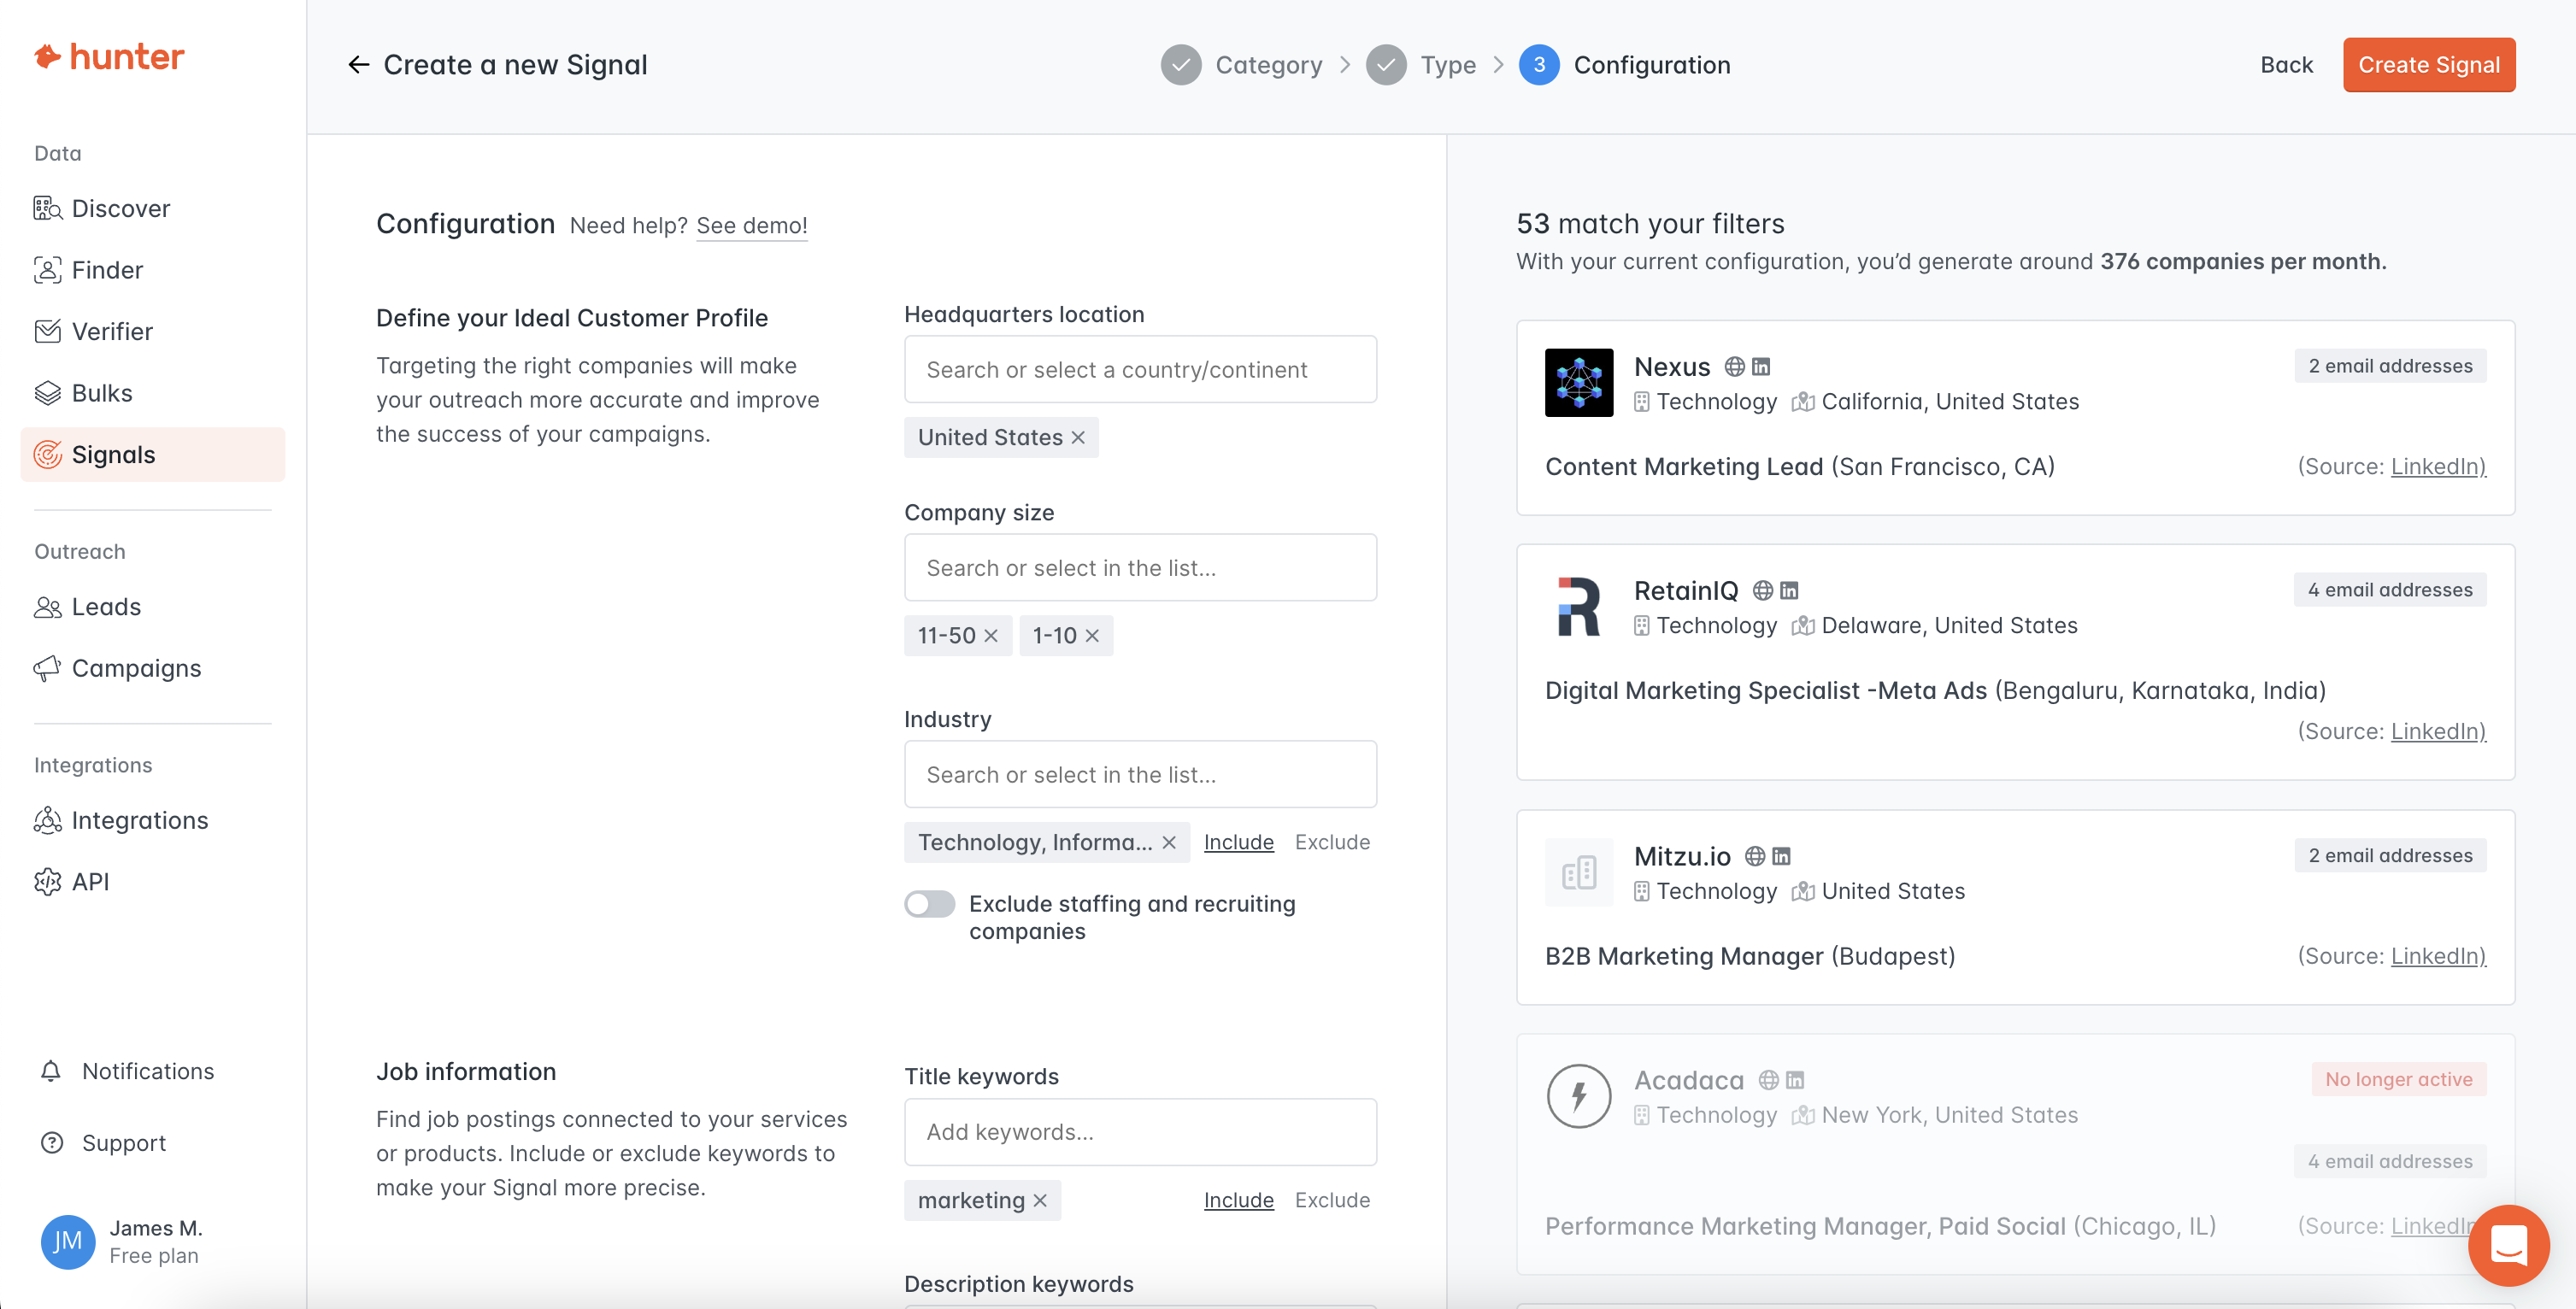Viewport: 2576px width, 1309px height.
Task: Remove United States location tag
Action: (x=1078, y=438)
